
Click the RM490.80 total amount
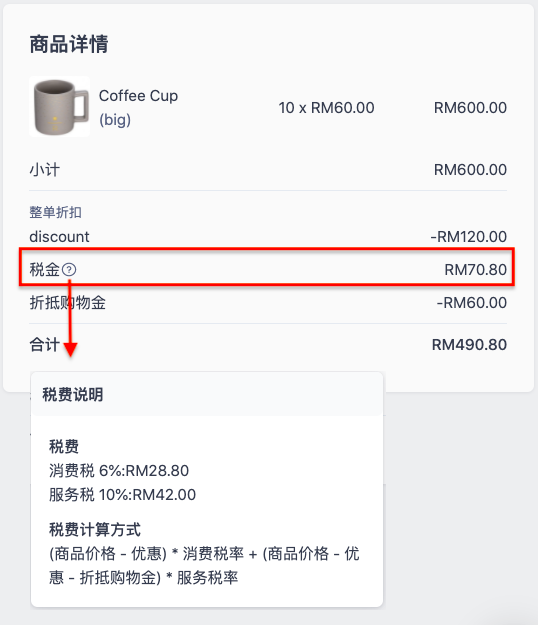(469, 345)
